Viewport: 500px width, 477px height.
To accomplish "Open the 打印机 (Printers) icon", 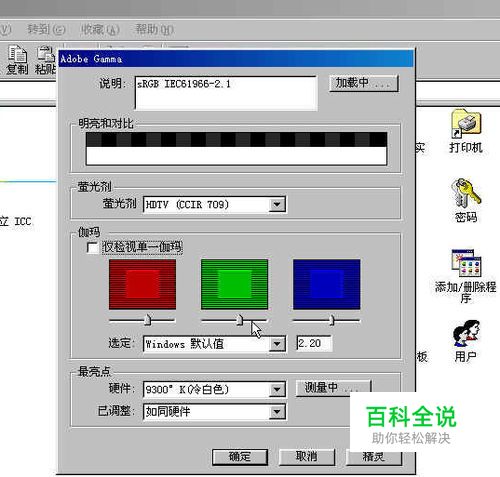I will (x=466, y=130).
